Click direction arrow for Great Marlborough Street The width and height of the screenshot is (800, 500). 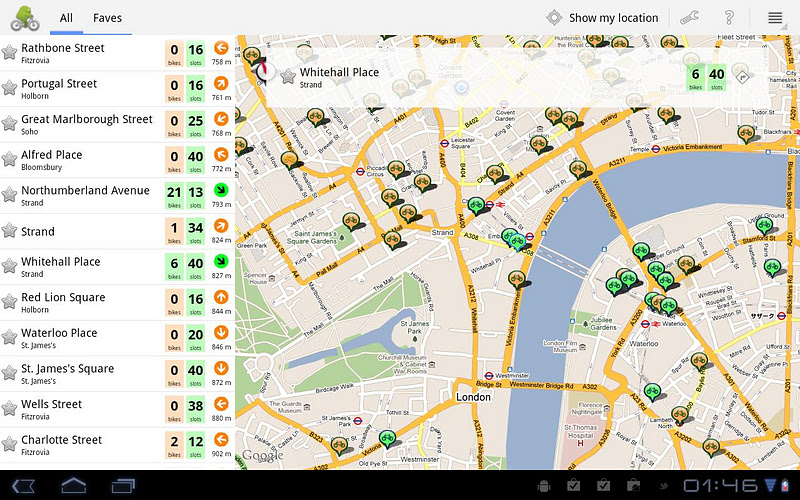coord(221,119)
